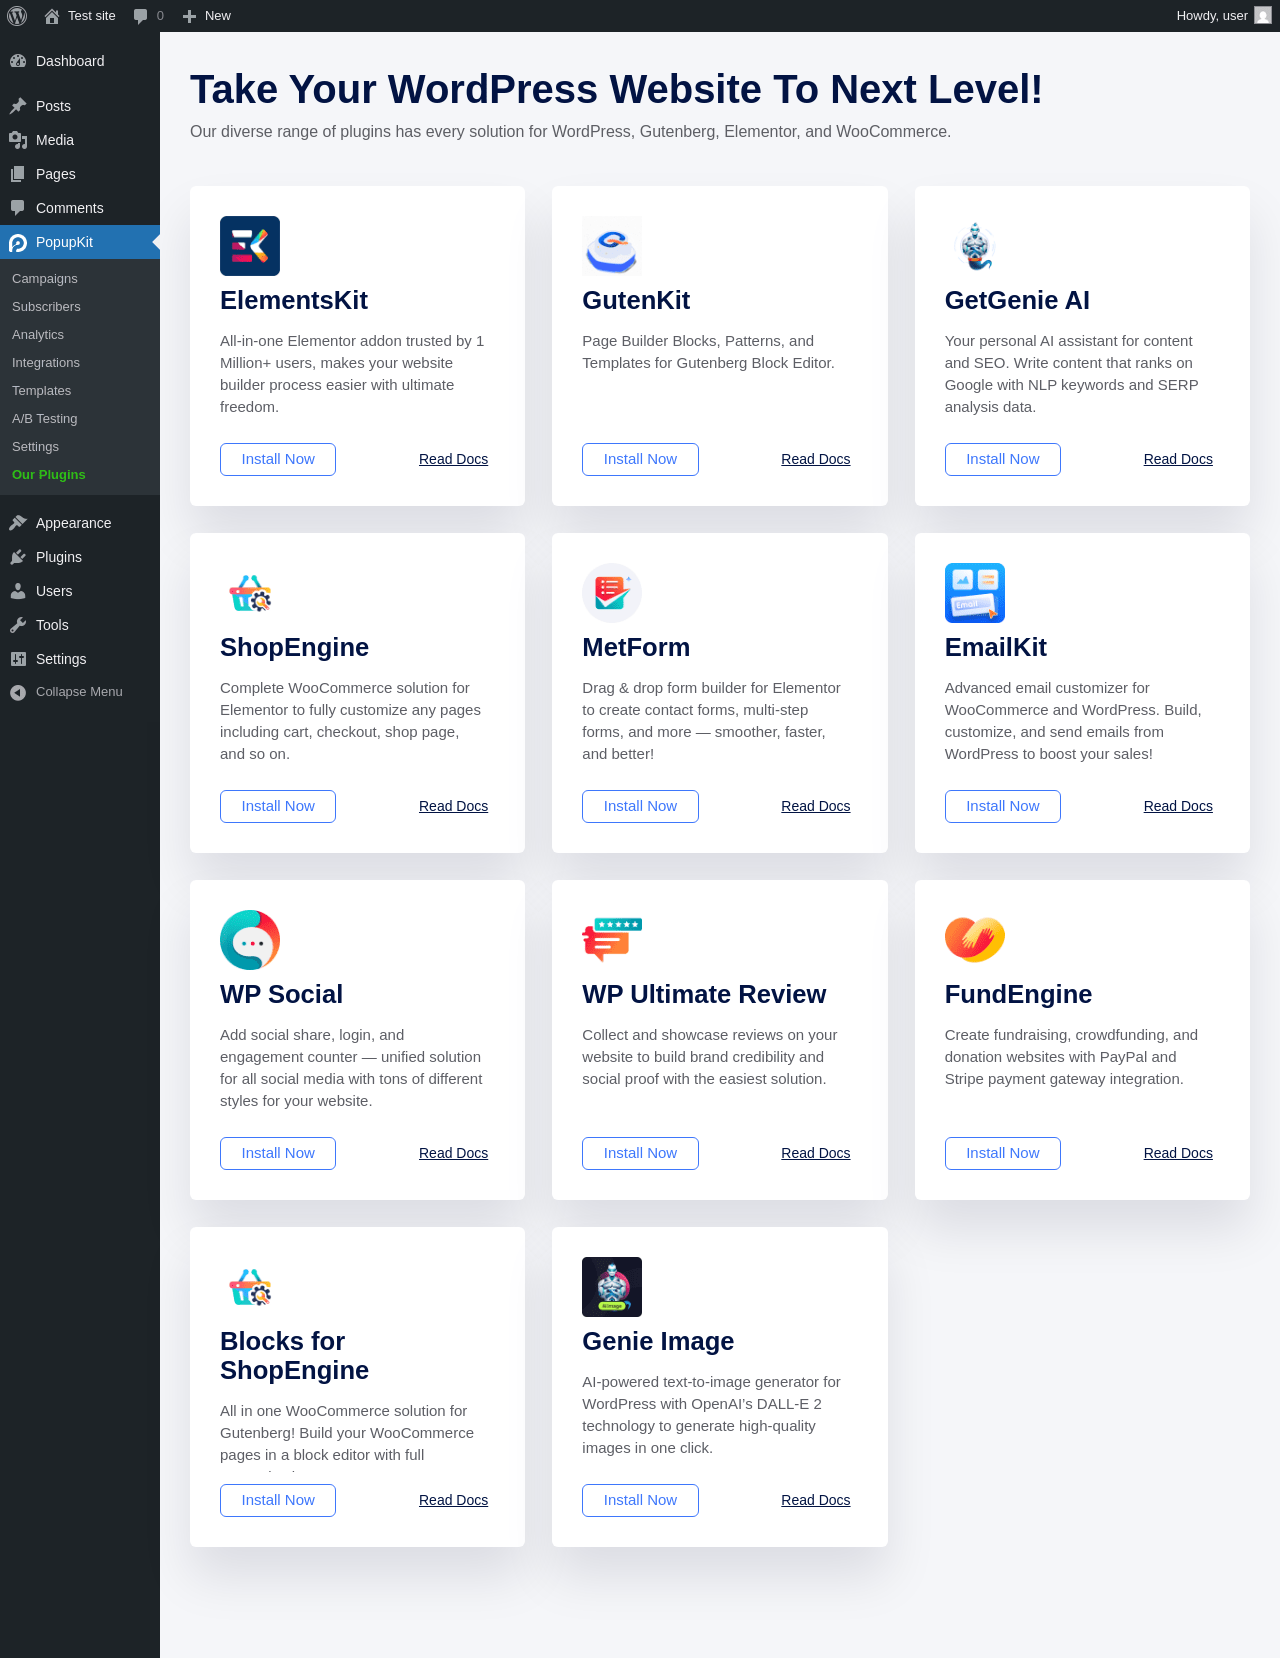Install the FundEngine plugin
This screenshot has width=1280, height=1658.
[x=1003, y=1153]
